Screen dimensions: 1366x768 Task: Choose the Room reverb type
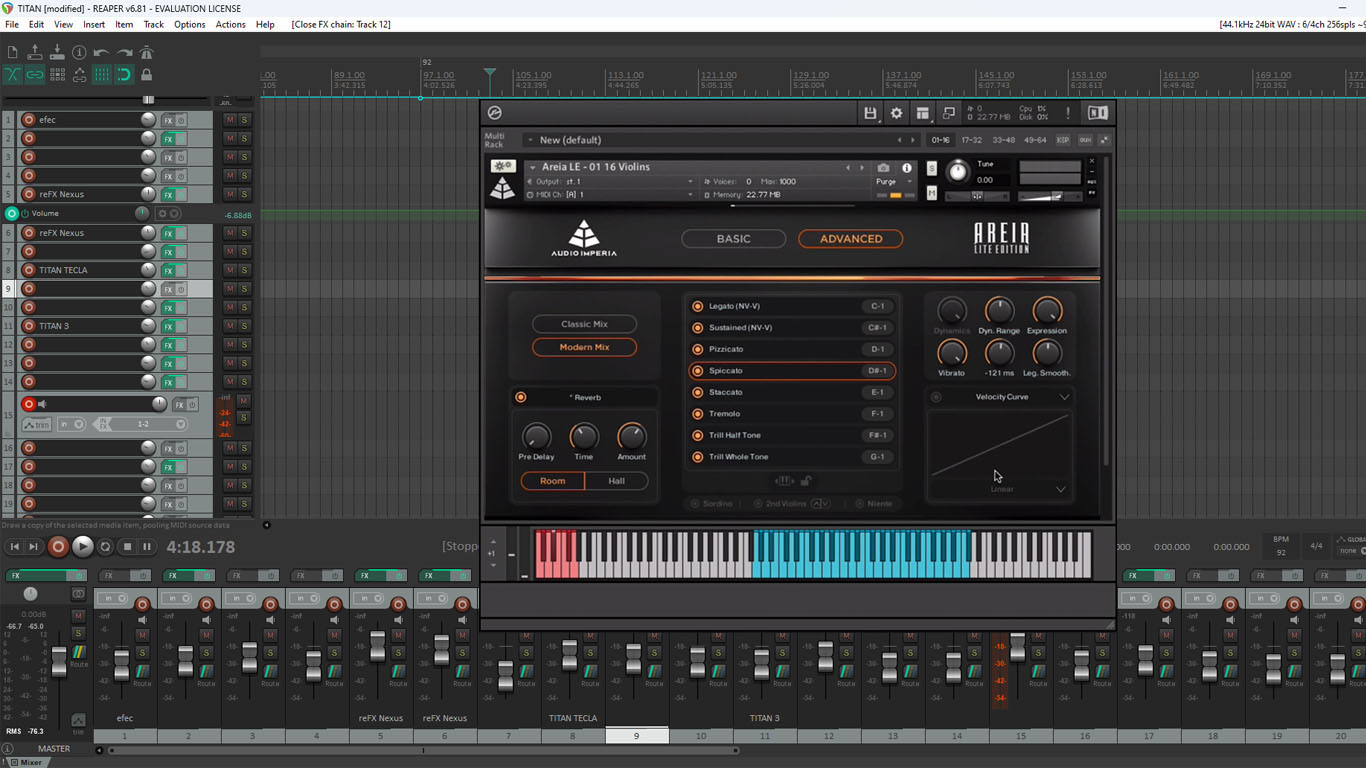(x=553, y=481)
